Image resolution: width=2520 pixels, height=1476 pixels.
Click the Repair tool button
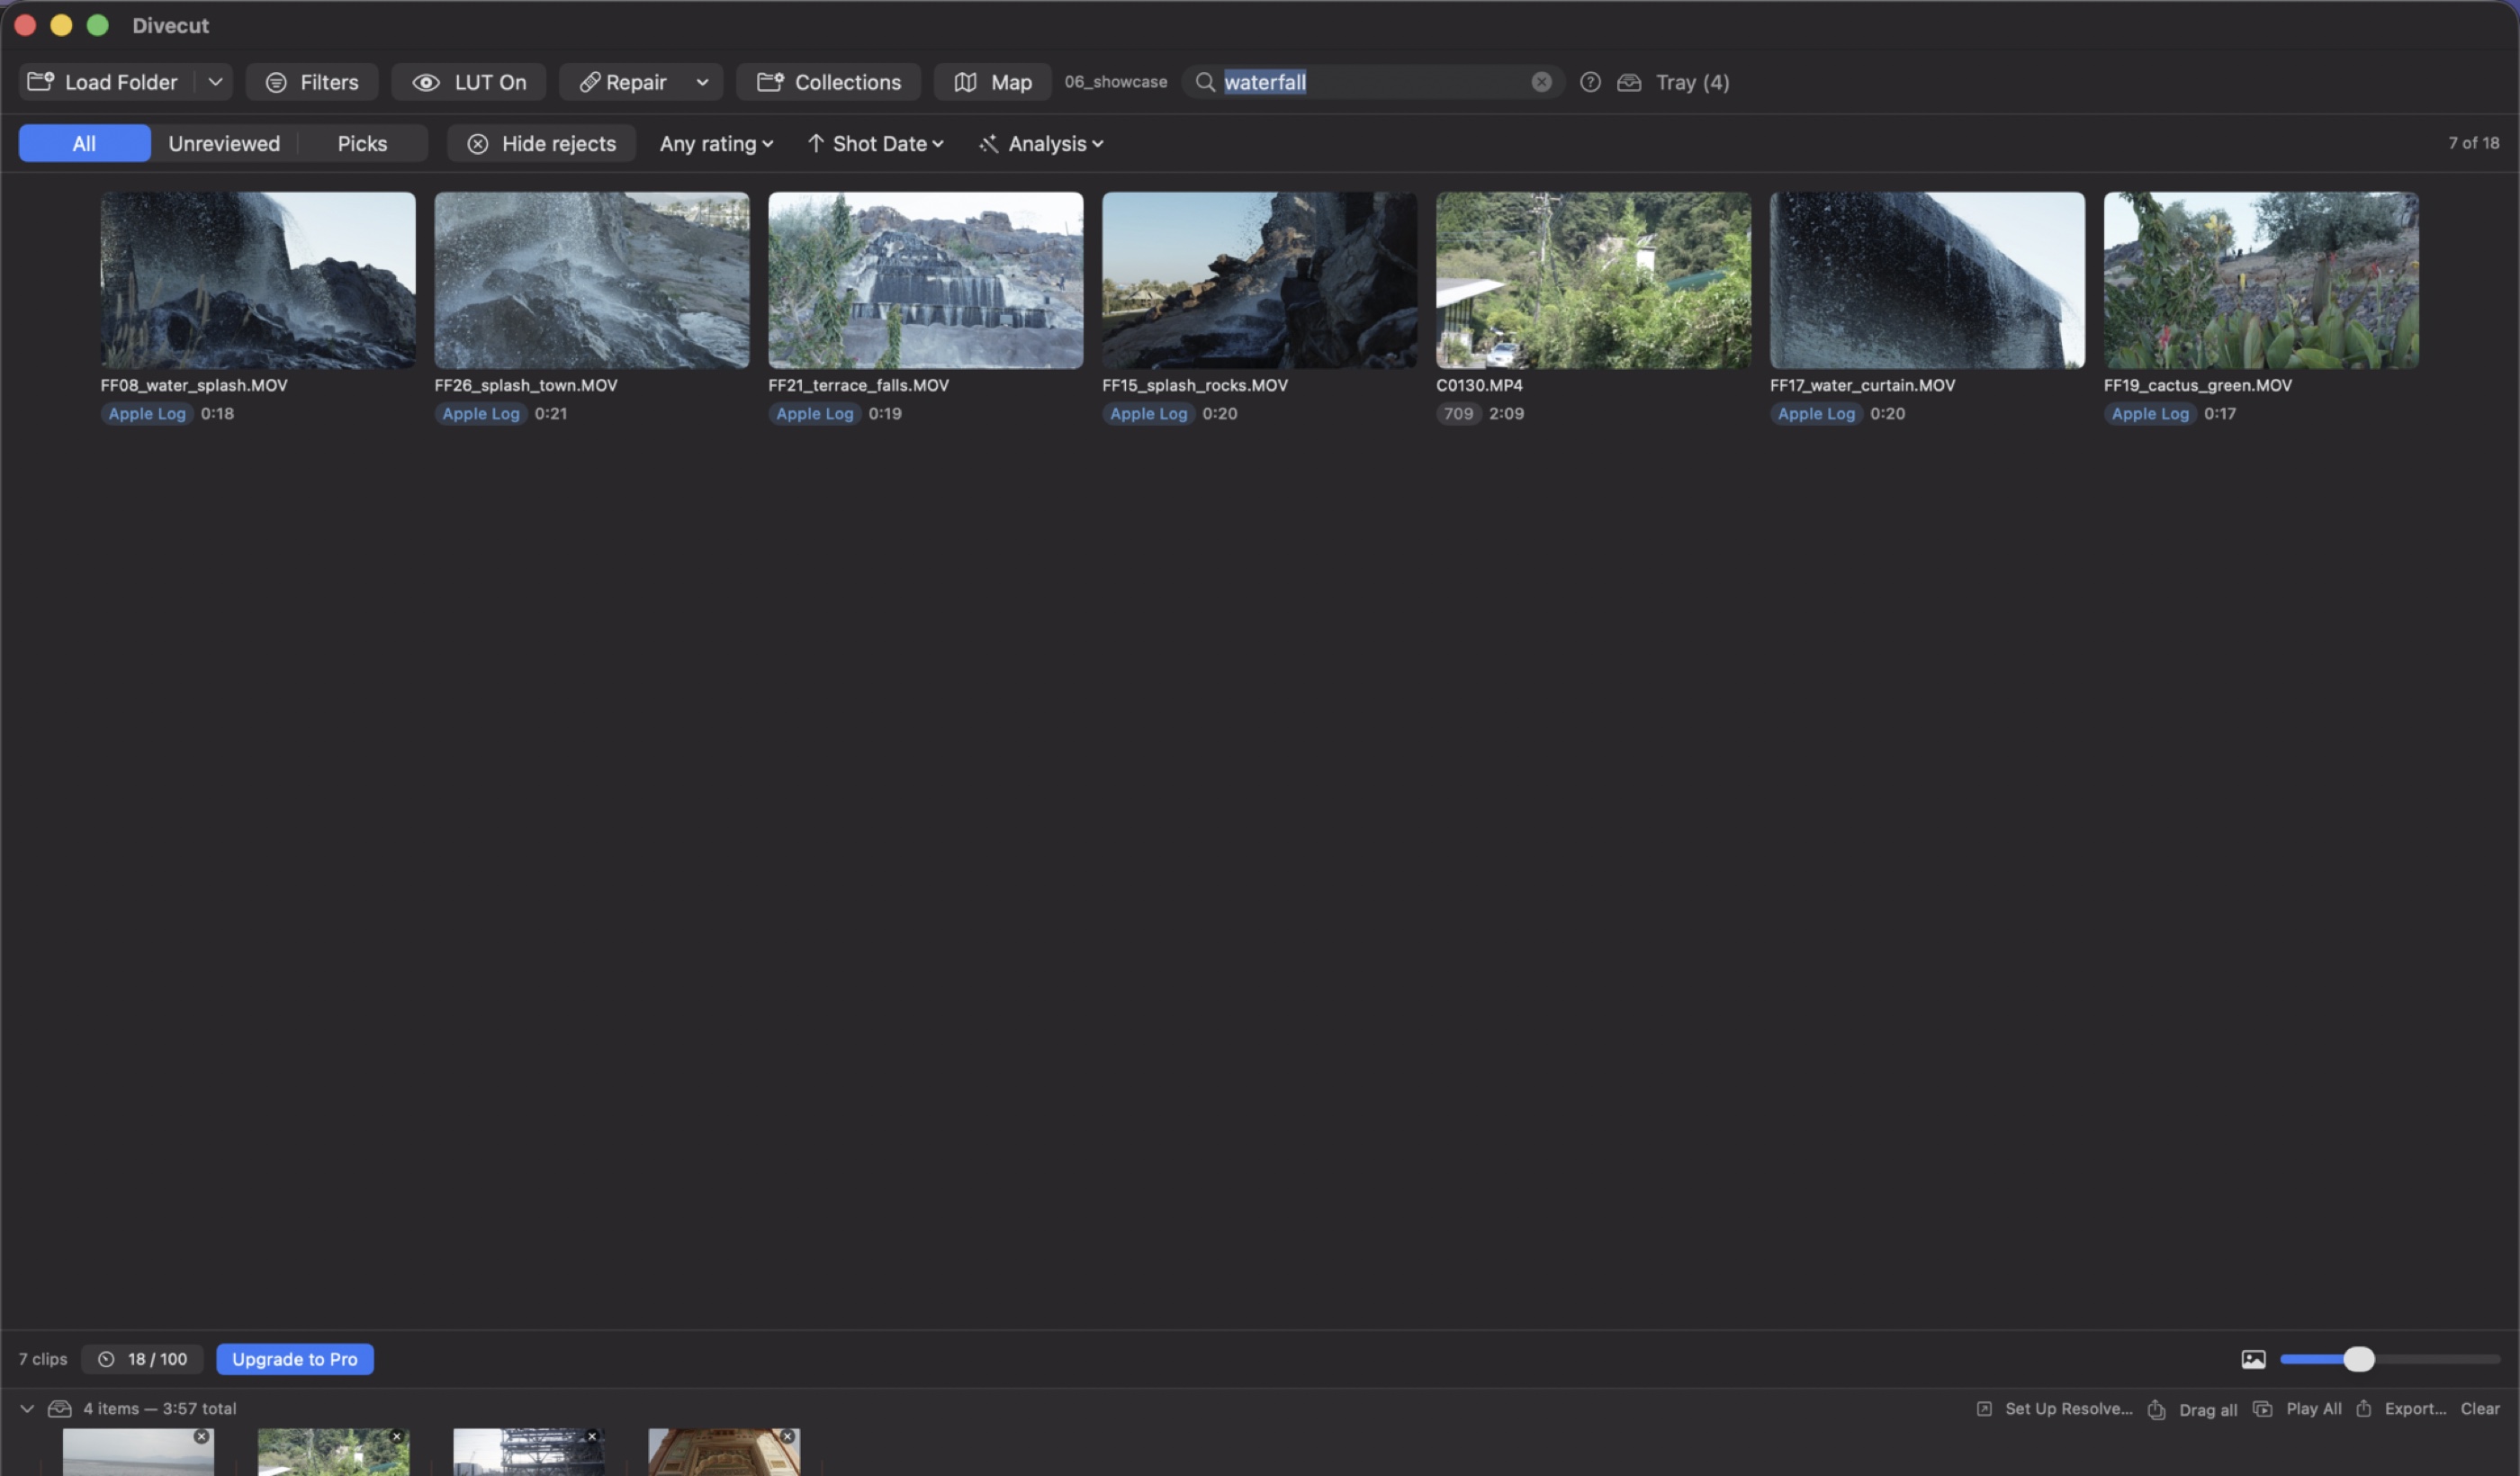coord(623,82)
